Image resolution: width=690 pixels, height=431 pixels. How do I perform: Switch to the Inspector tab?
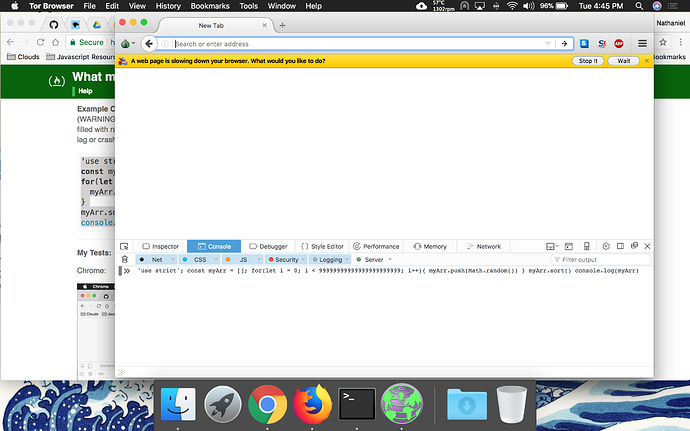pyautogui.click(x=161, y=247)
